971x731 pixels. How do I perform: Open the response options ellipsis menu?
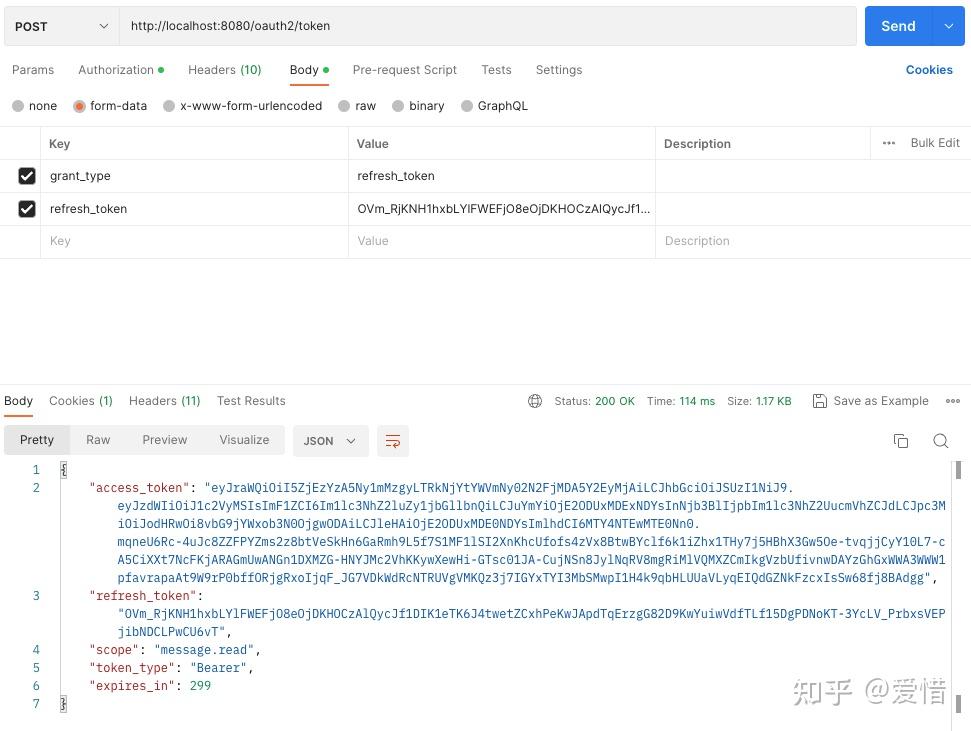pyautogui.click(x=952, y=400)
